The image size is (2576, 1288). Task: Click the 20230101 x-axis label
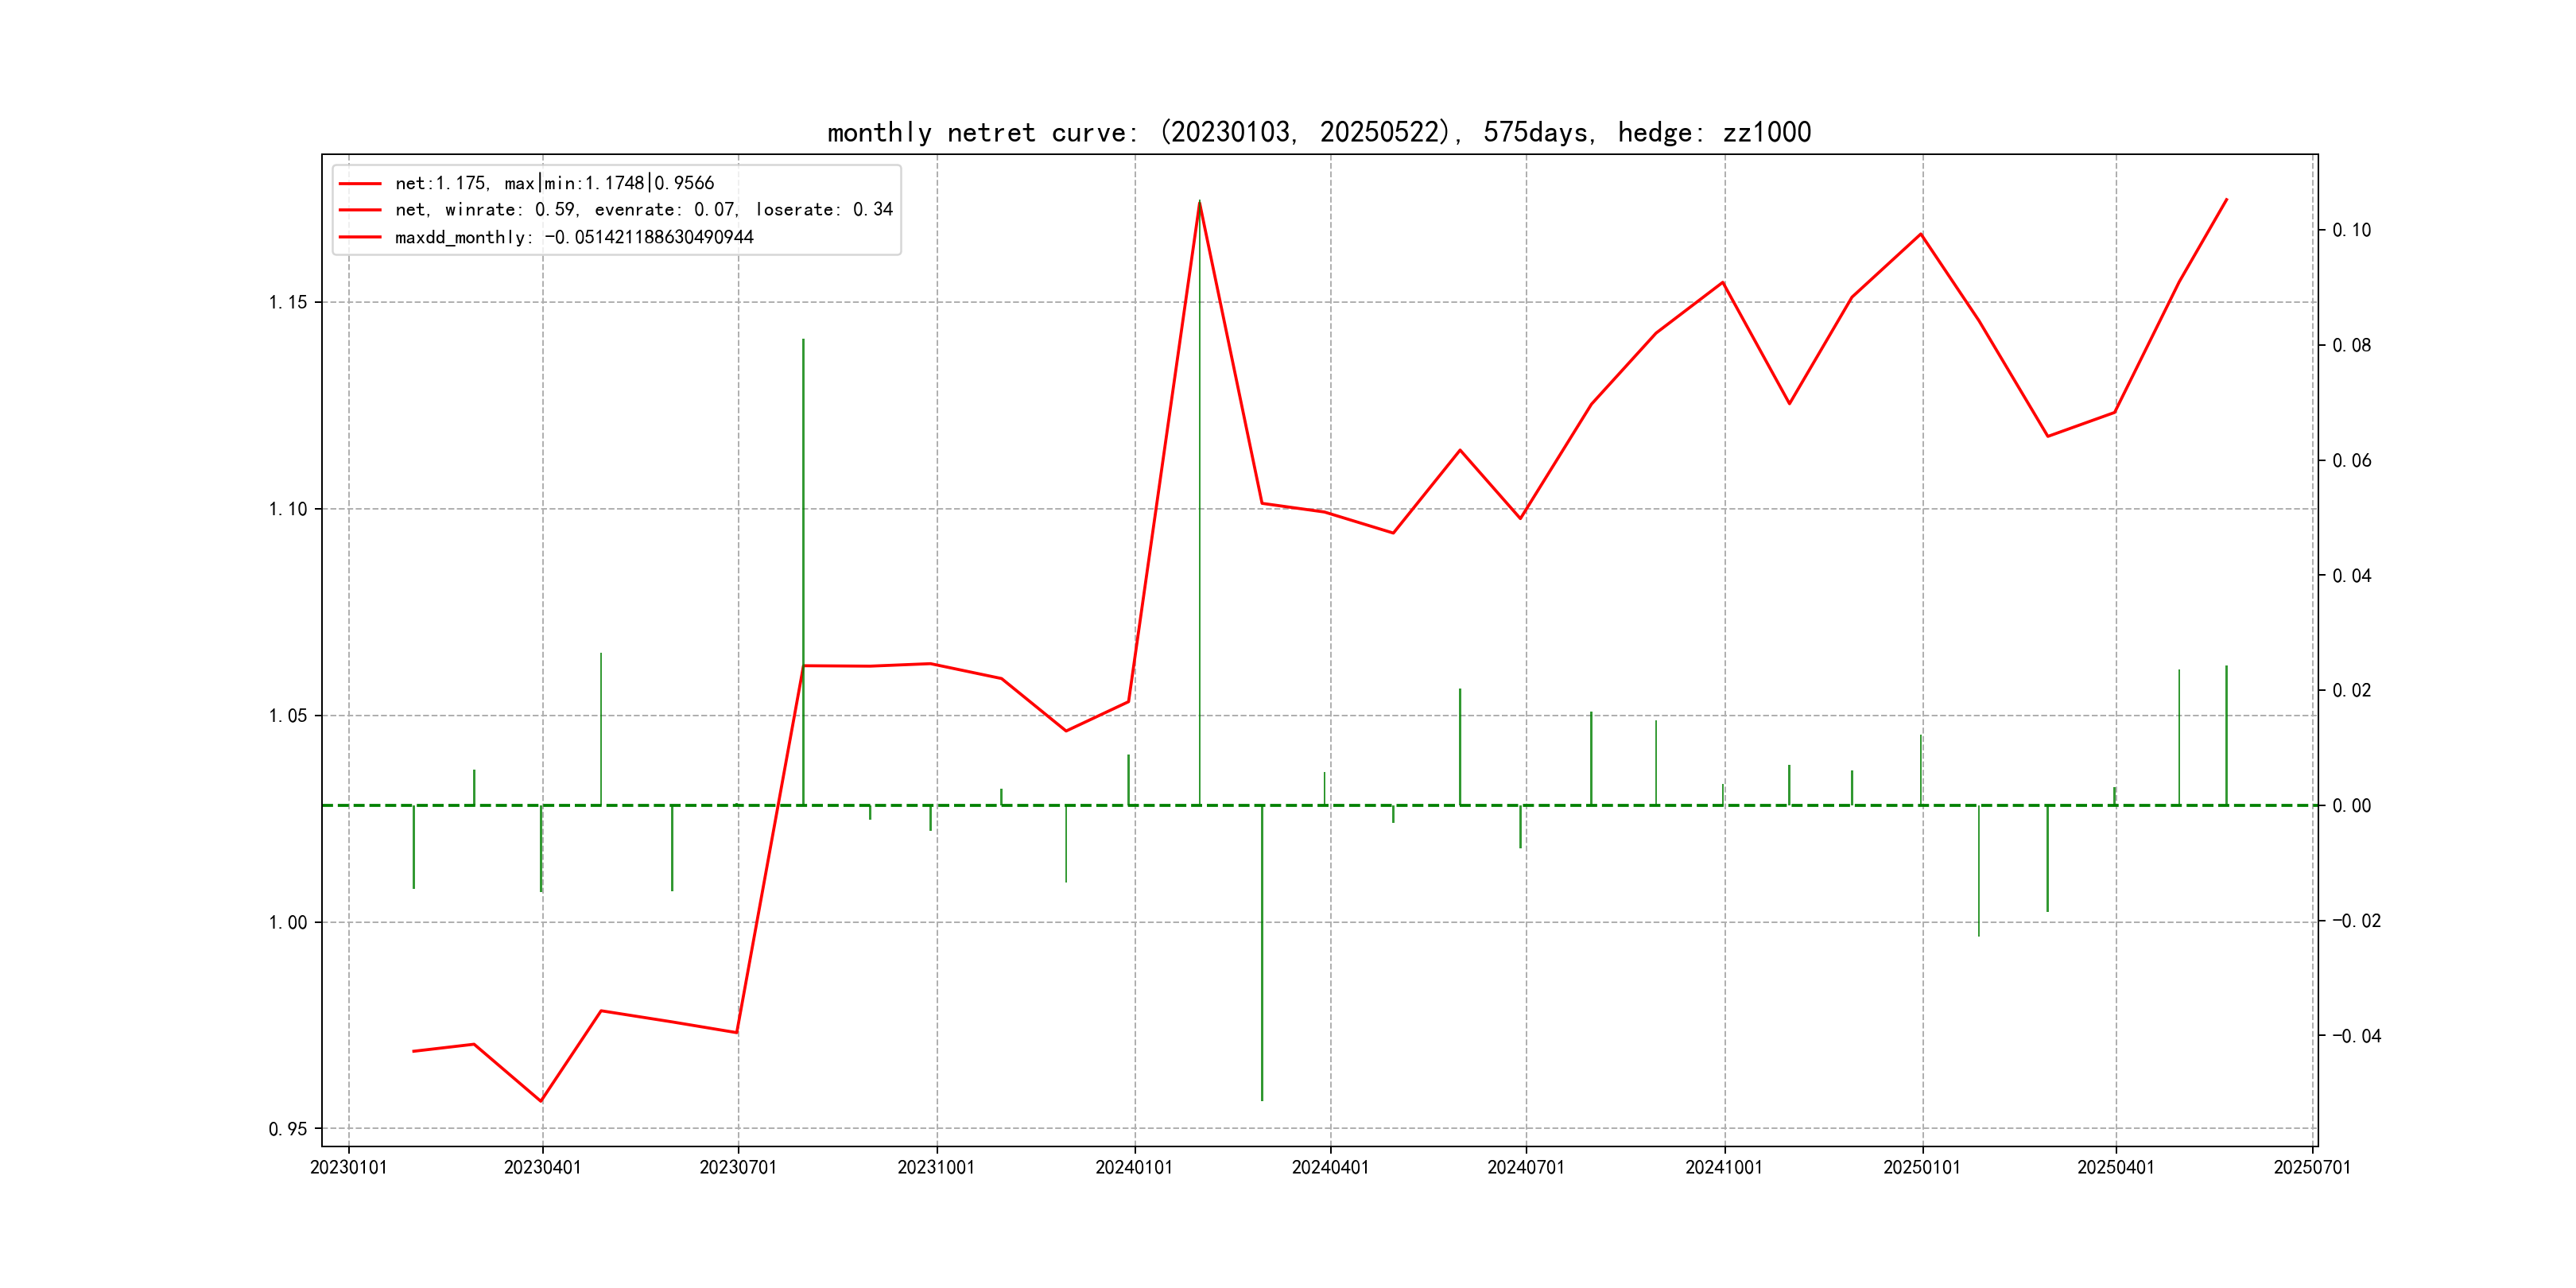[348, 1167]
